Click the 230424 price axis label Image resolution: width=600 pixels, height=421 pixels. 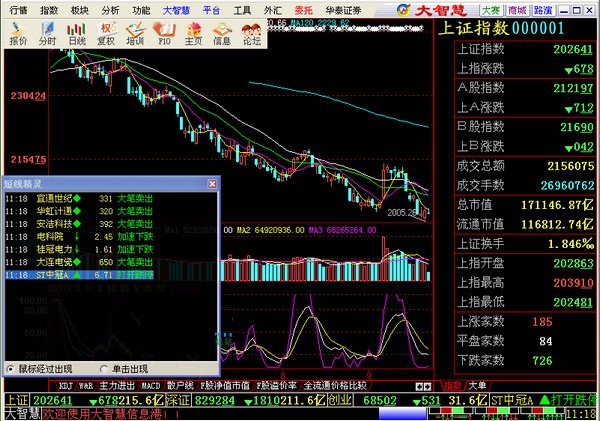(28, 96)
